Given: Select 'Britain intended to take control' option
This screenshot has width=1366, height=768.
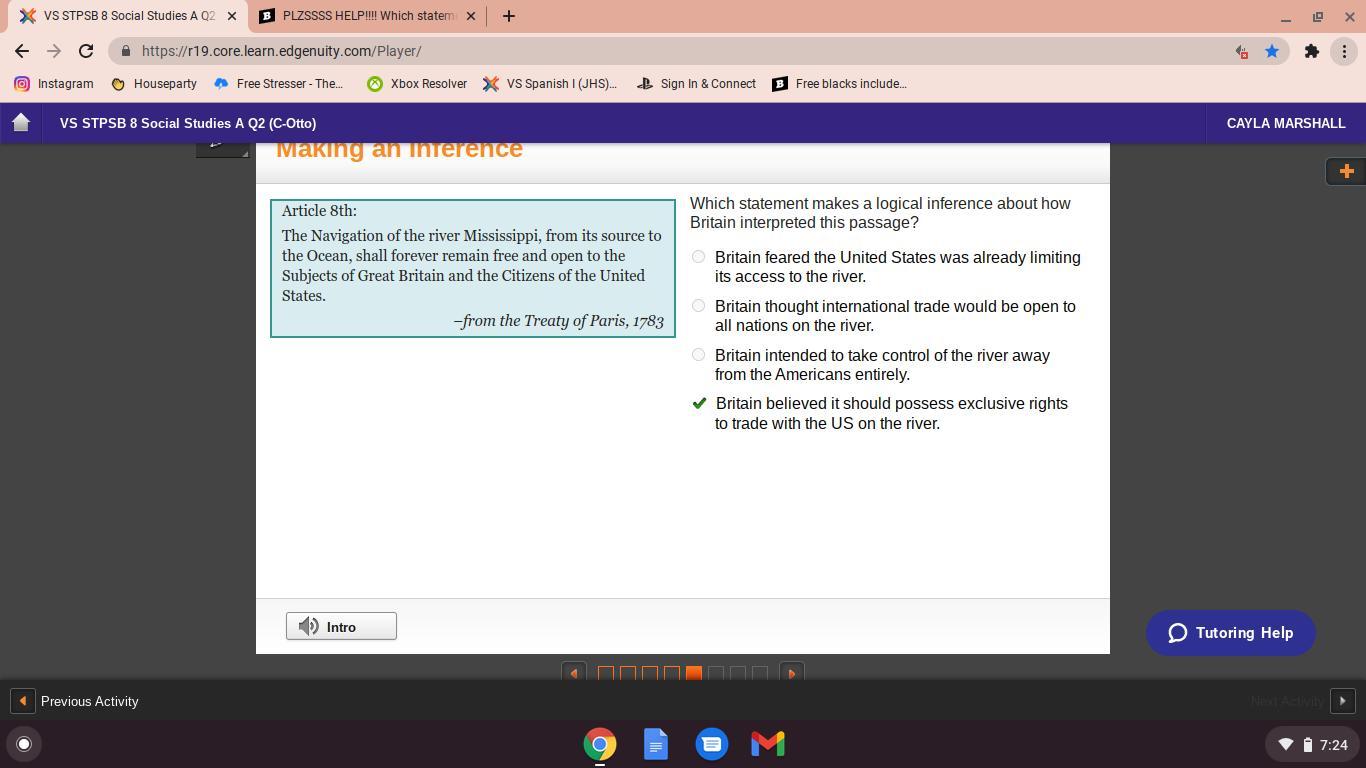Looking at the screenshot, I should pyautogui.click(x=698, y=355).
